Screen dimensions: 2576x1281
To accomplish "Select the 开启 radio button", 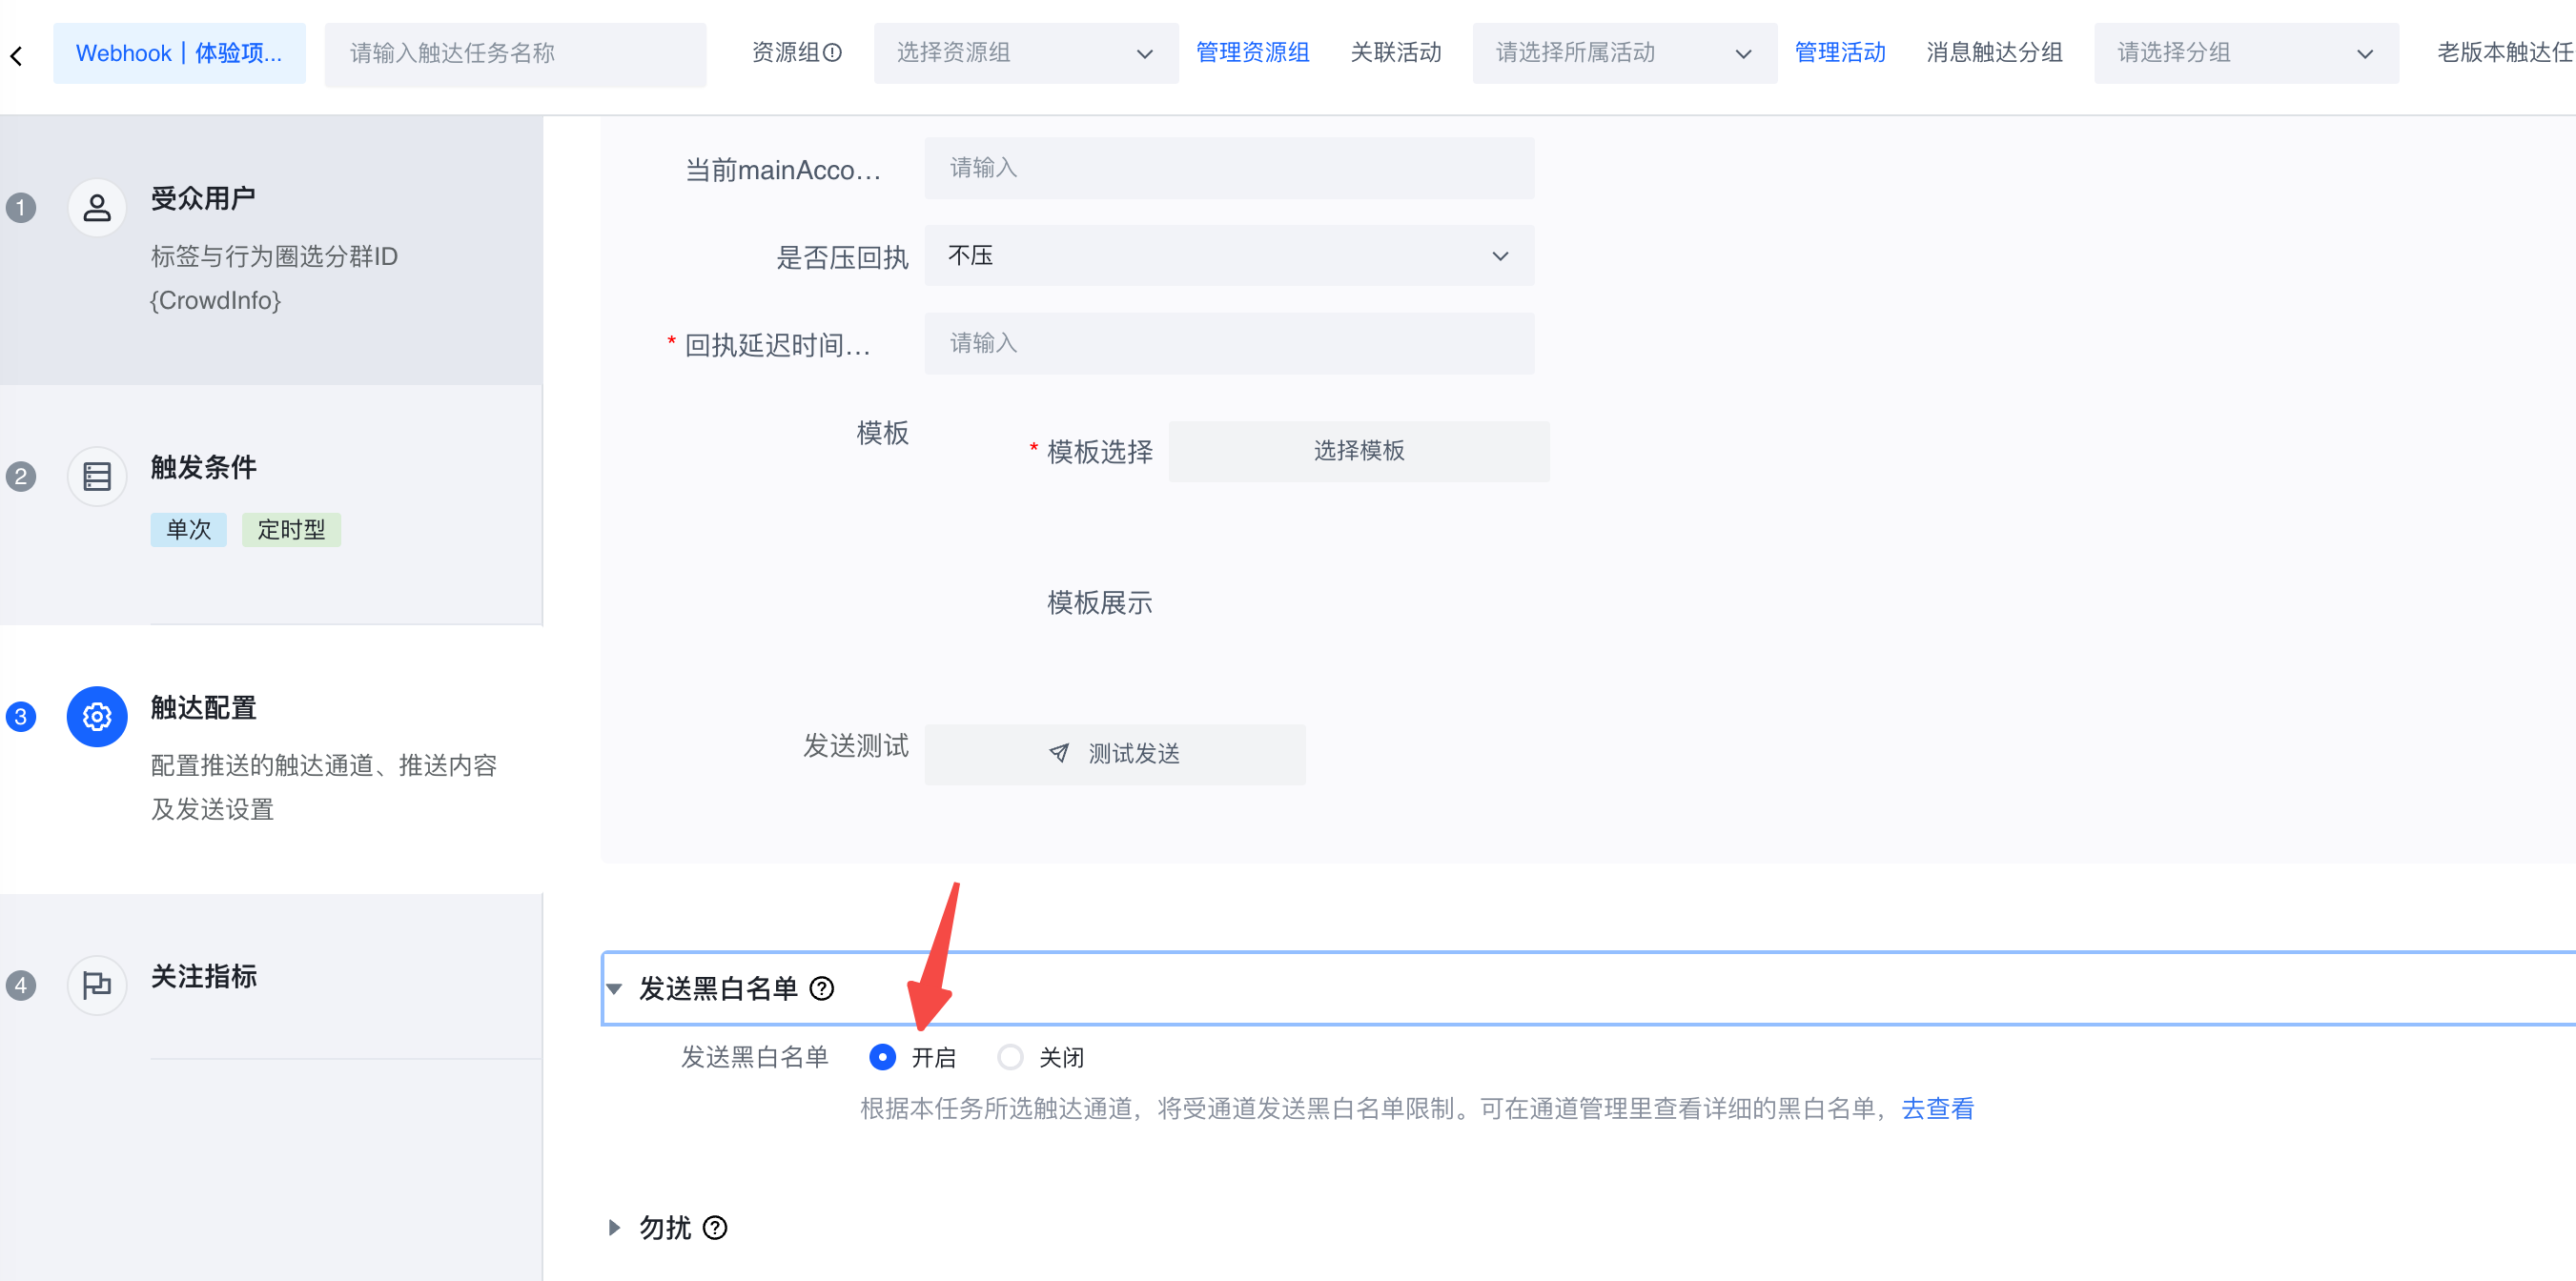I will pyautogui.click(x=882, y=1057).
